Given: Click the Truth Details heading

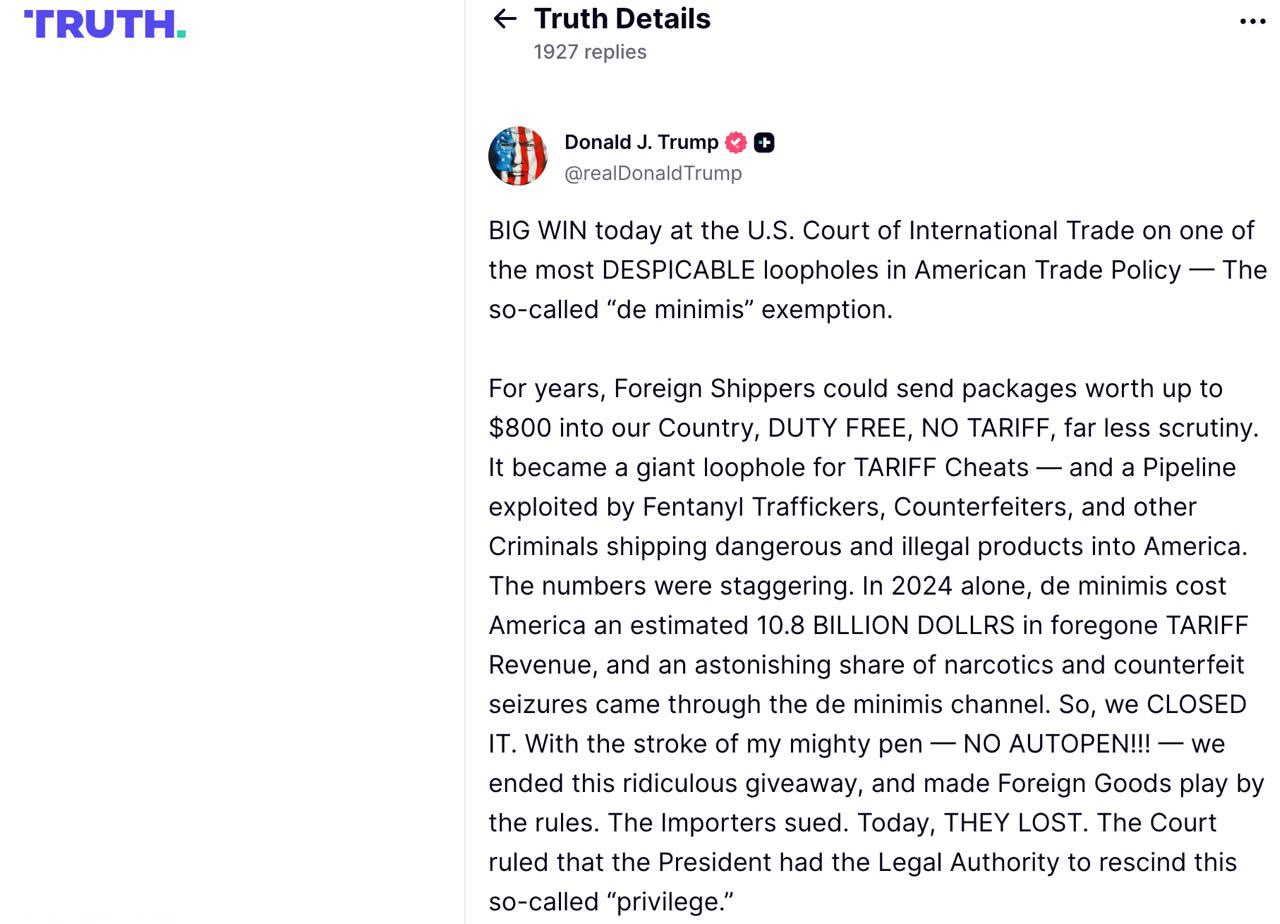Looking at the screenshot, I should pos(622,18).
